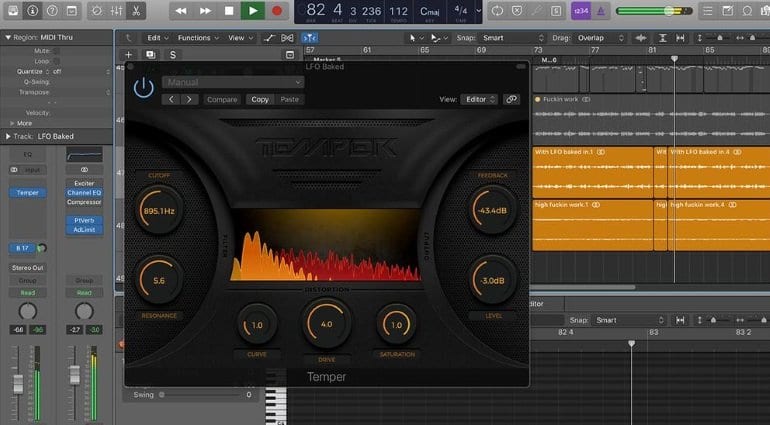
Task: Toggle the Temper plugin power button
Action: pos(143,88)
